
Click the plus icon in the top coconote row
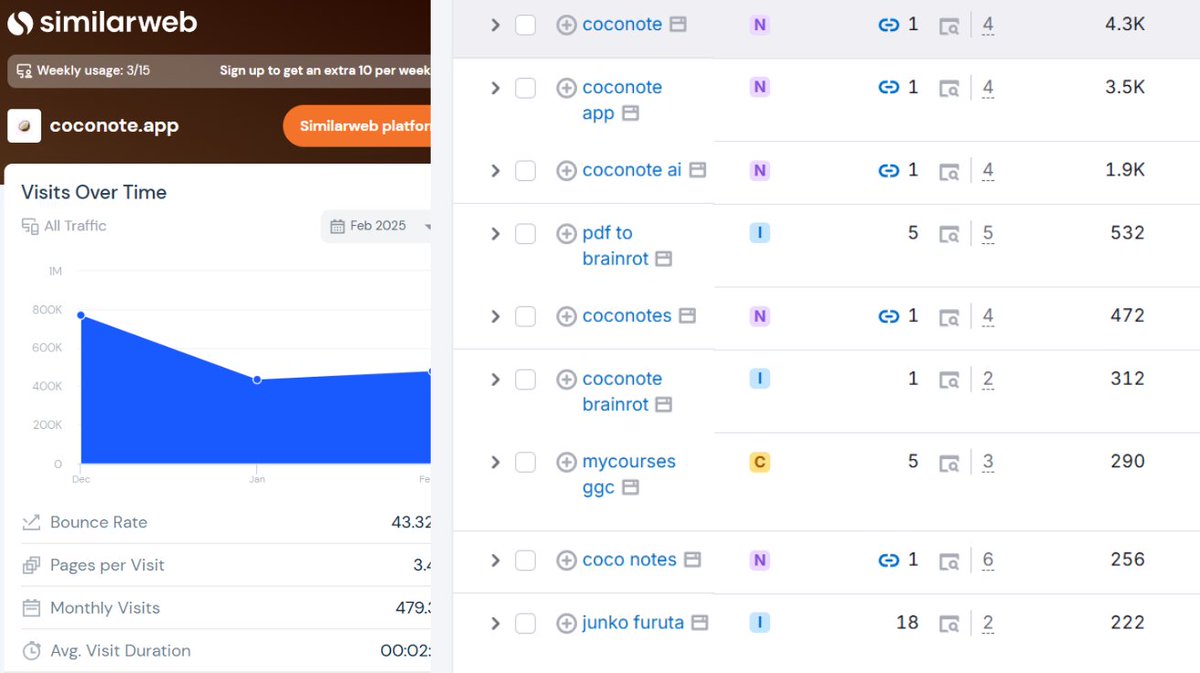[x=566, y=25]
